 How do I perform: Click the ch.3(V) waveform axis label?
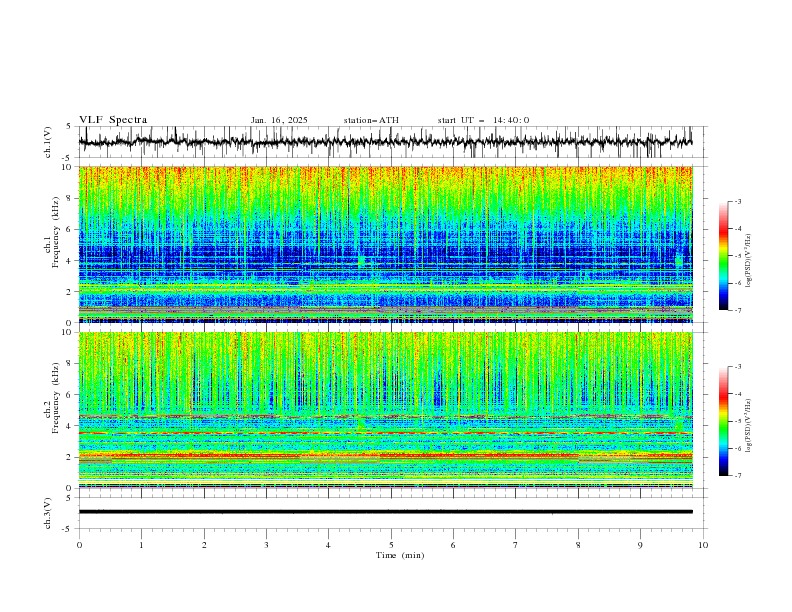48,513
